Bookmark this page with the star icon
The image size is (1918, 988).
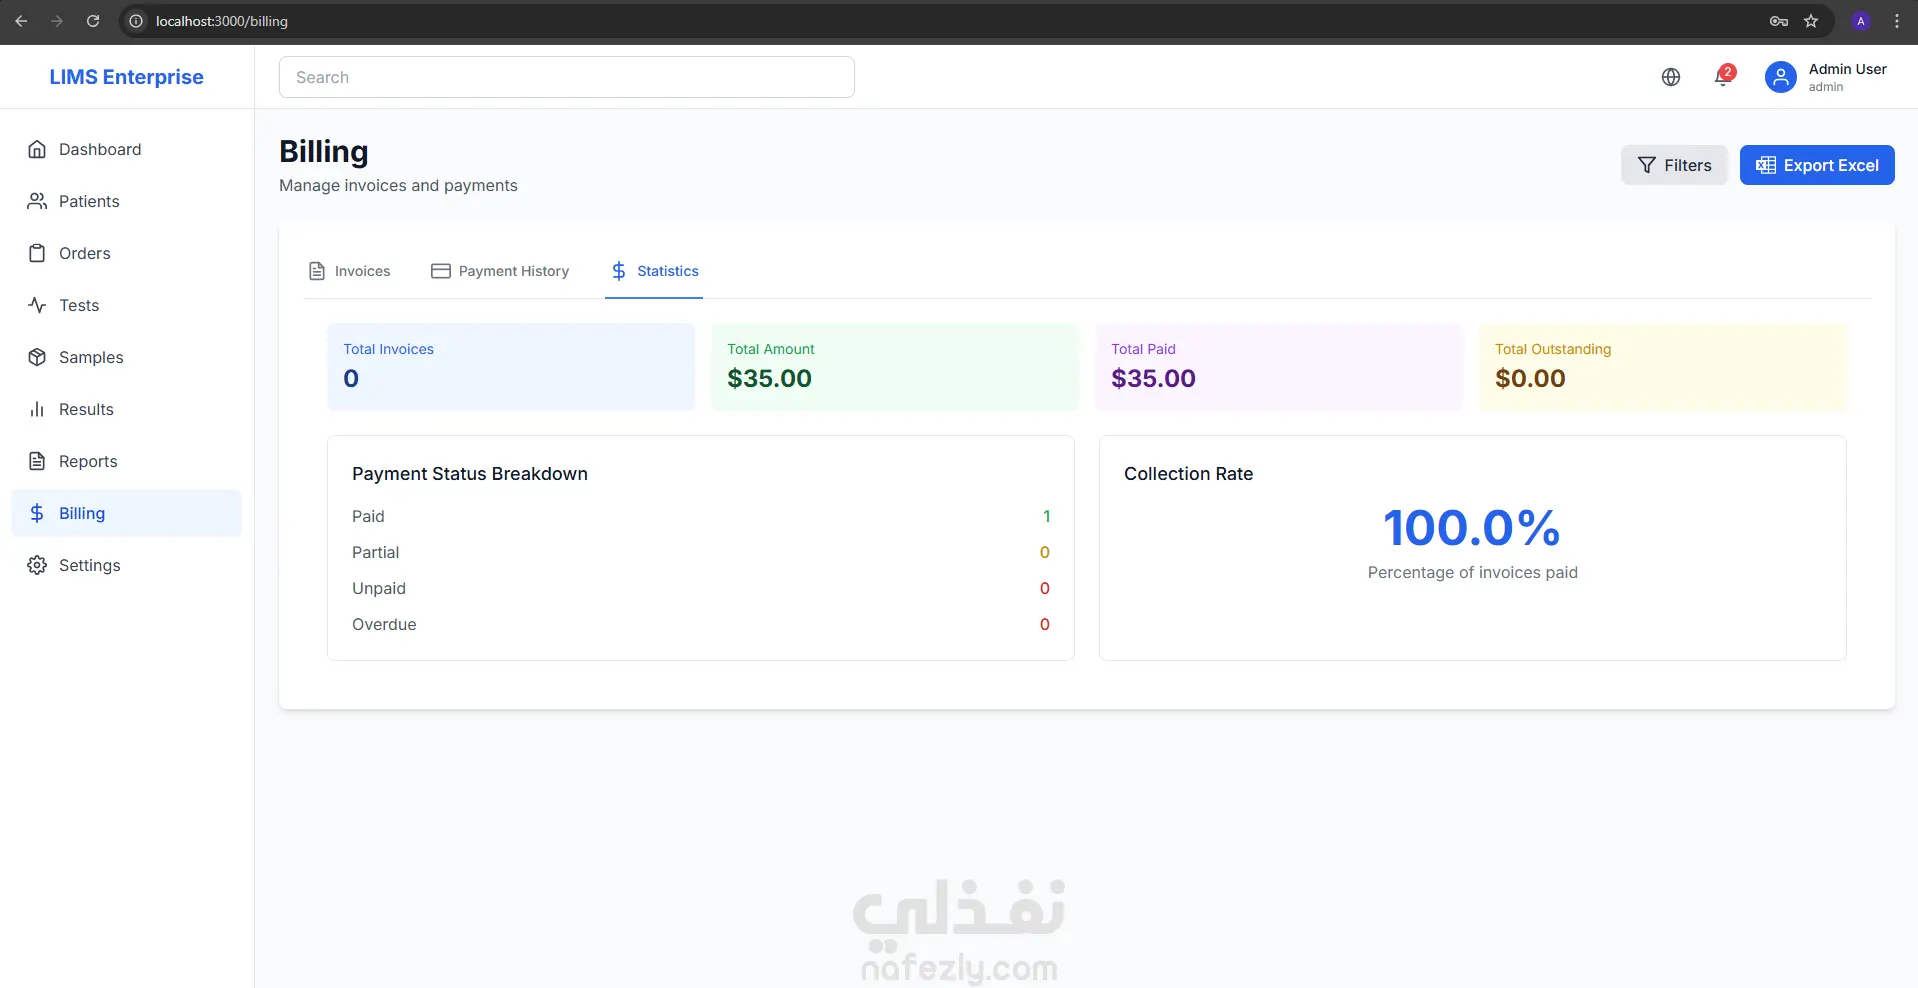(1811, 21)
